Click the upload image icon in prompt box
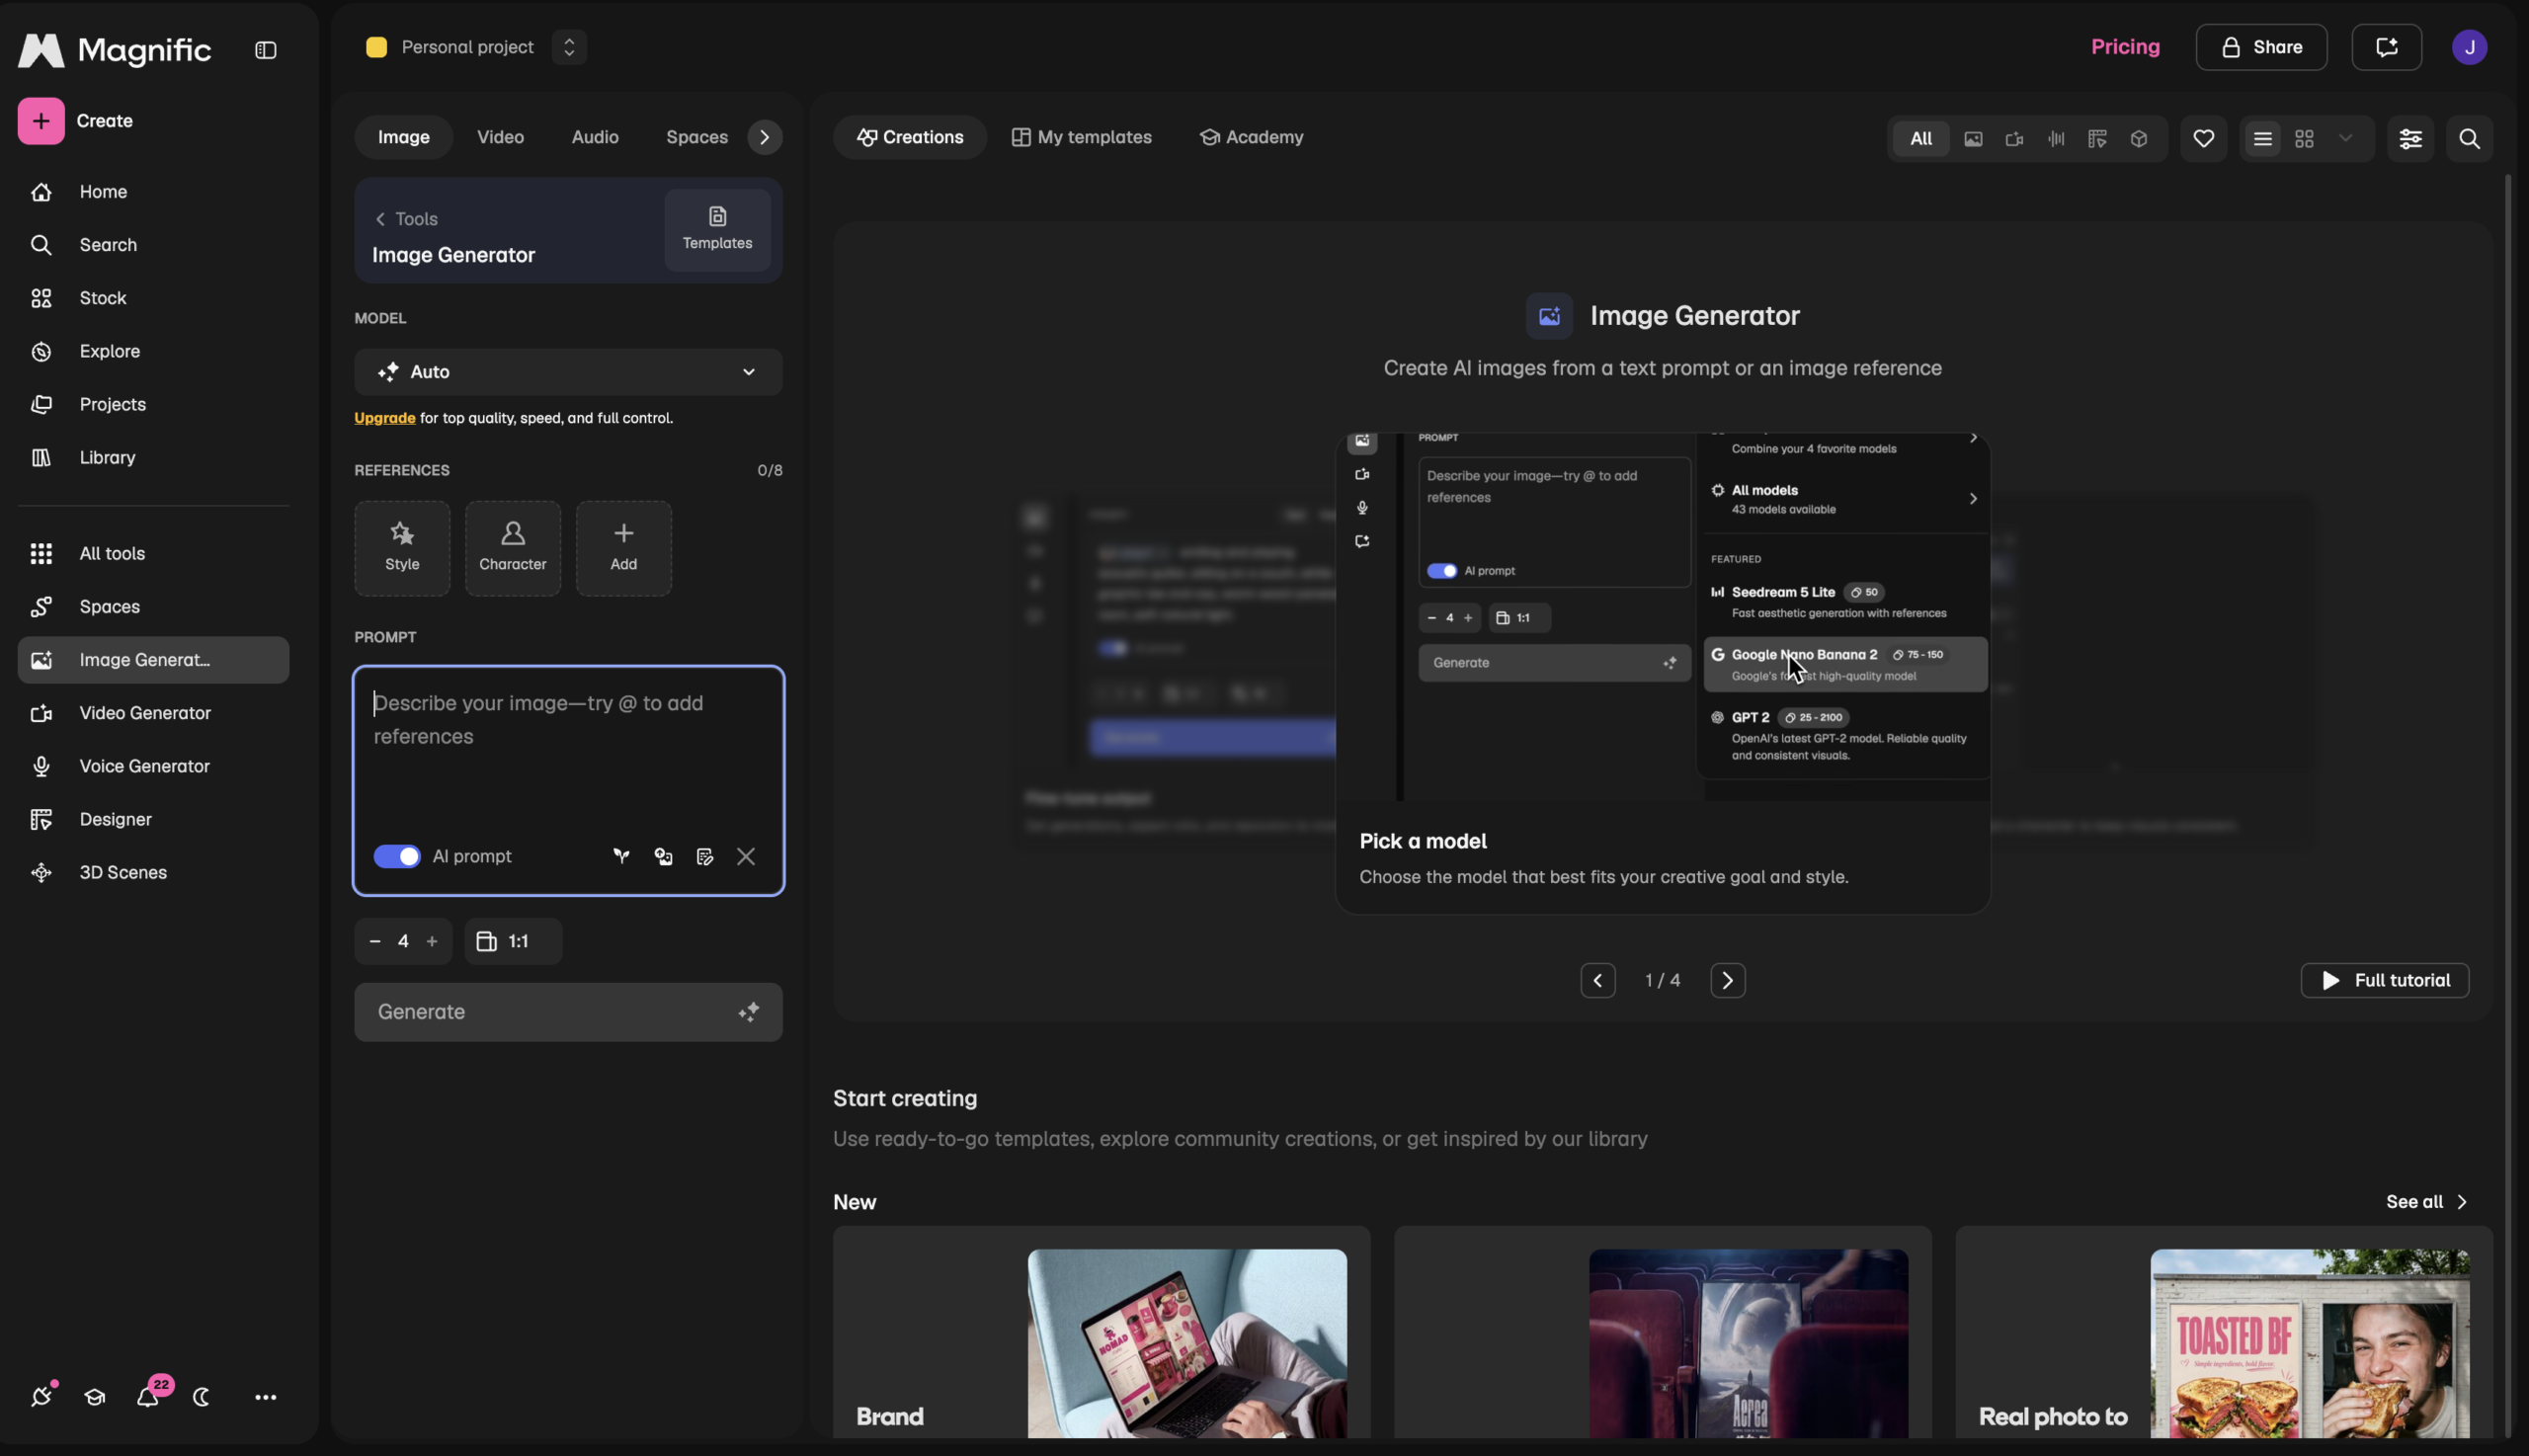The image size is (2529, 1456). (663, 856)
